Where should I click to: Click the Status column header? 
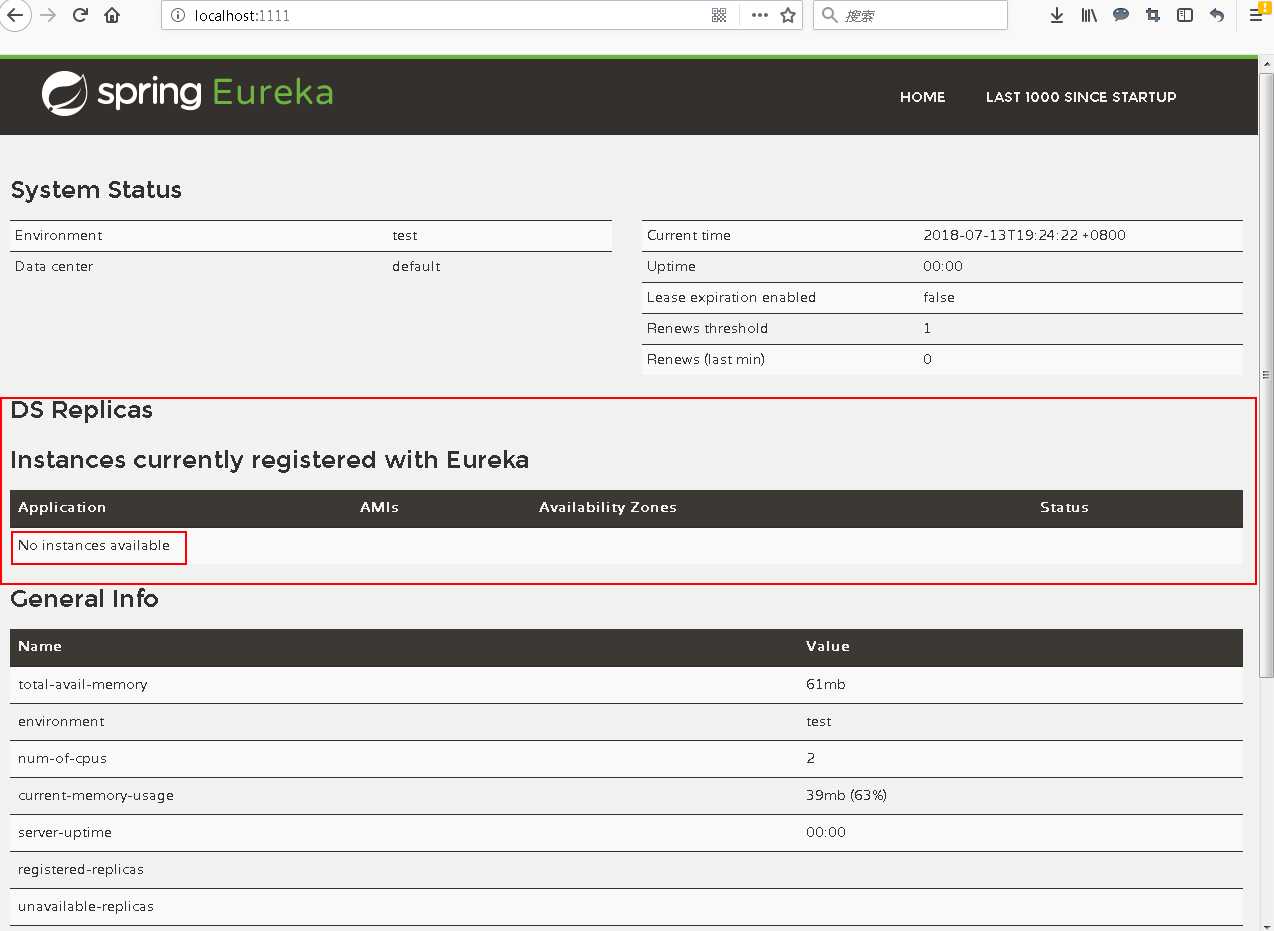pos(1064,507)
